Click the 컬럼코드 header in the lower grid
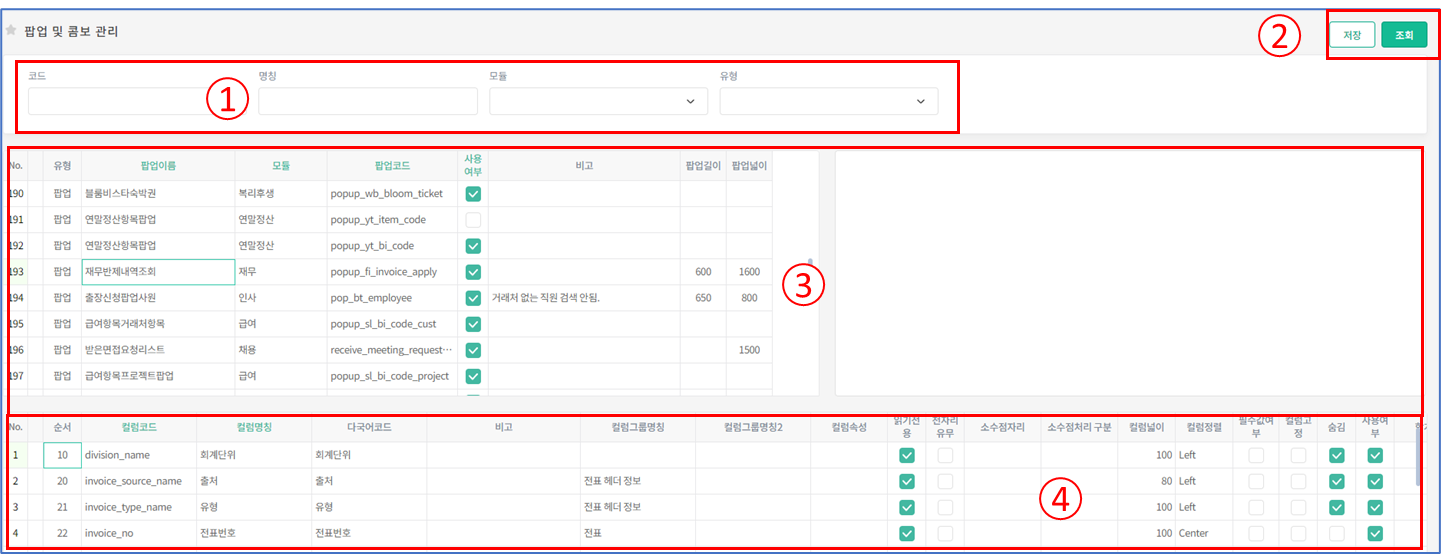Viewport: 1441px width, 554px height. click(x=139, y=428)
